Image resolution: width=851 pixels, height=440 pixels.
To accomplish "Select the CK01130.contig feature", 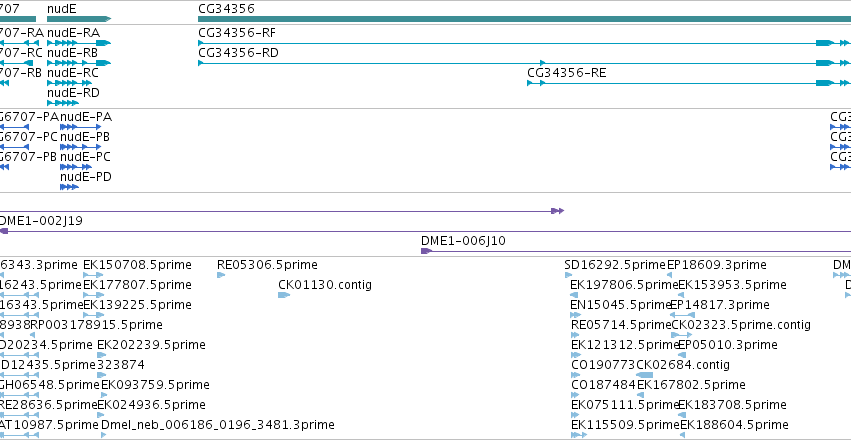I will 284,295.
